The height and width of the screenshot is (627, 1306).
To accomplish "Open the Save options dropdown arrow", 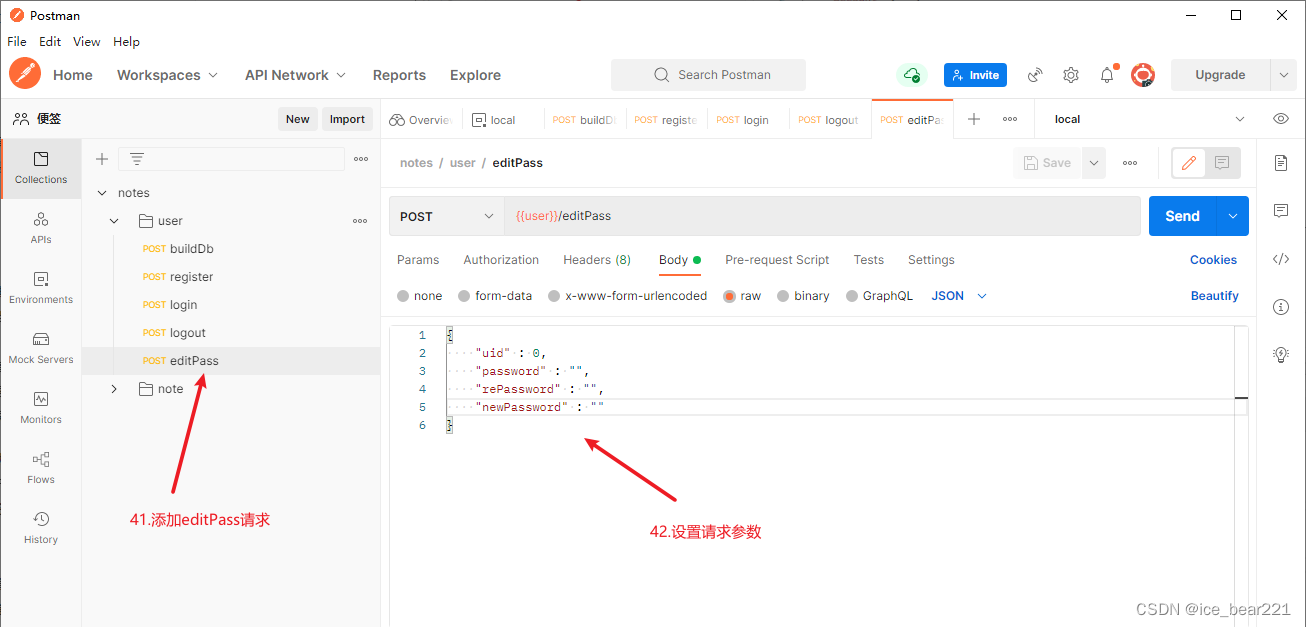I will click(x=1094, y=163).
